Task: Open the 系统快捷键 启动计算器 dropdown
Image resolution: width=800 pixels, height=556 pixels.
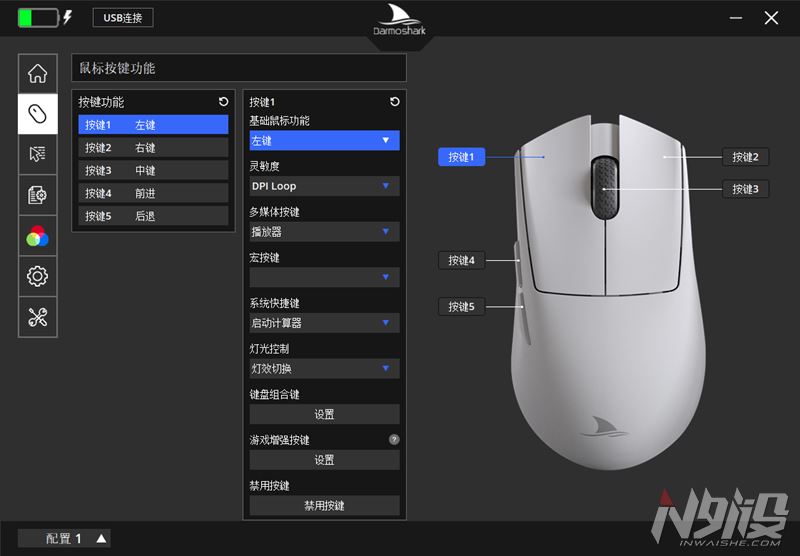Action: (324, 323)
